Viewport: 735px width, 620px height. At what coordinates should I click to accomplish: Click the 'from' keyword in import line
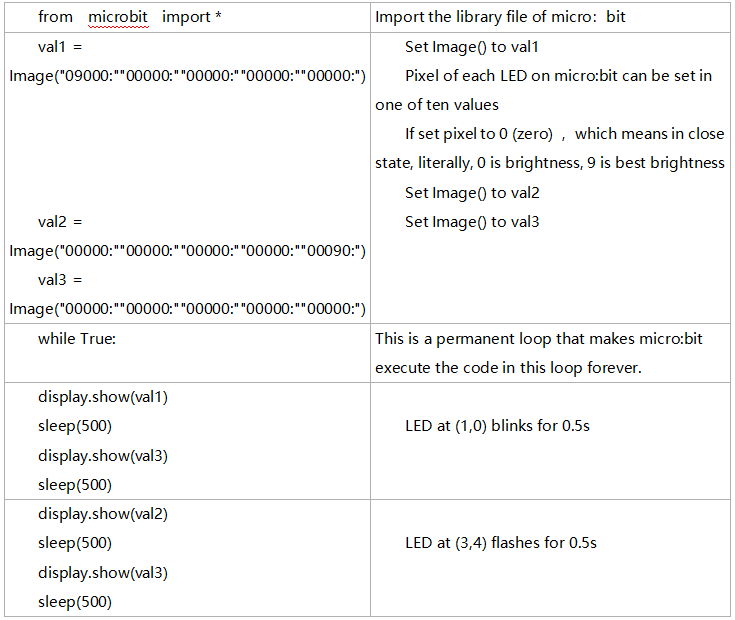[x=55, y=17]
